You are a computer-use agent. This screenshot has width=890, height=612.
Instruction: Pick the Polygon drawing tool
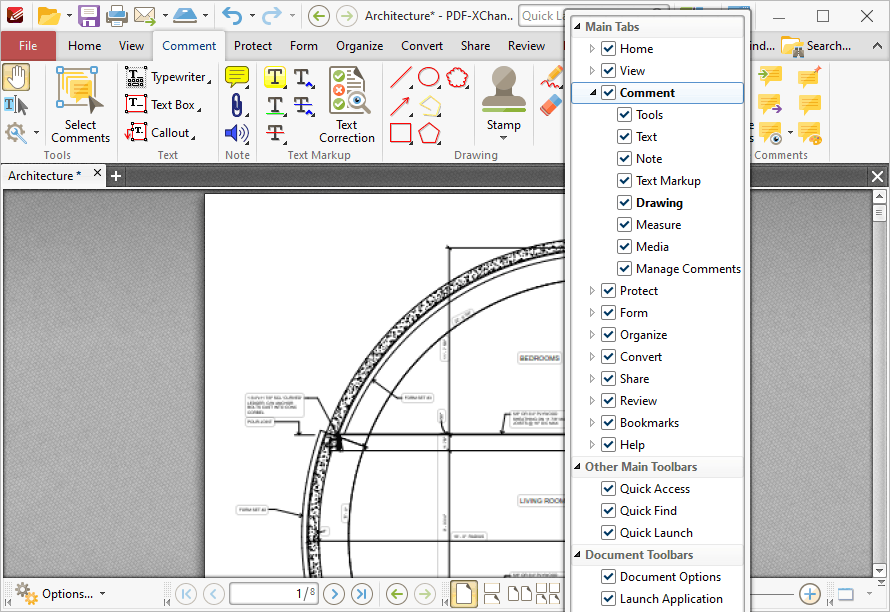[x=429, y=133]
